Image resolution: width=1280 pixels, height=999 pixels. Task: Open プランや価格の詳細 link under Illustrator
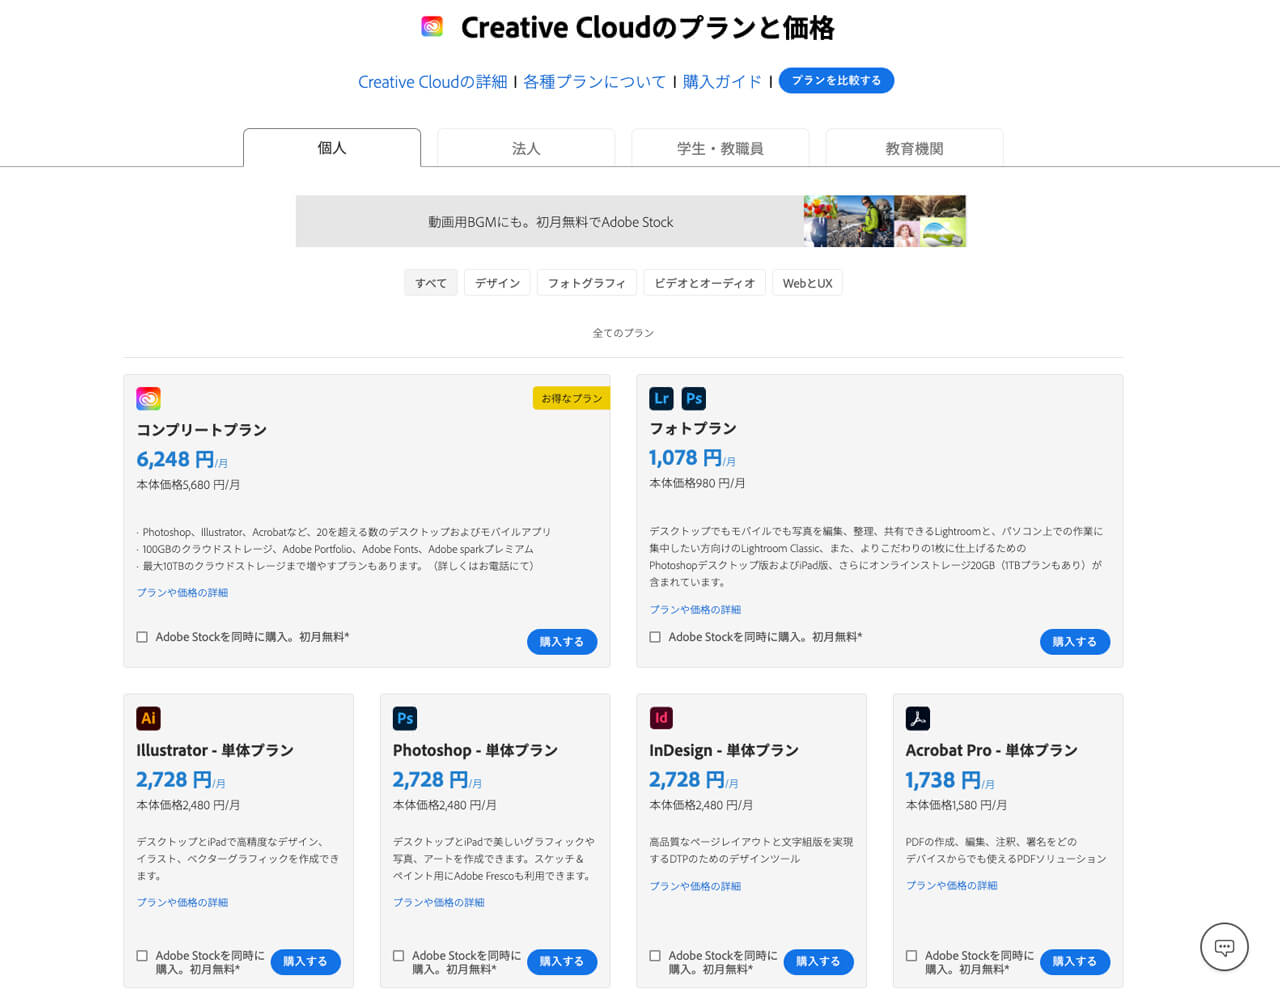click(x=182, y=903)
